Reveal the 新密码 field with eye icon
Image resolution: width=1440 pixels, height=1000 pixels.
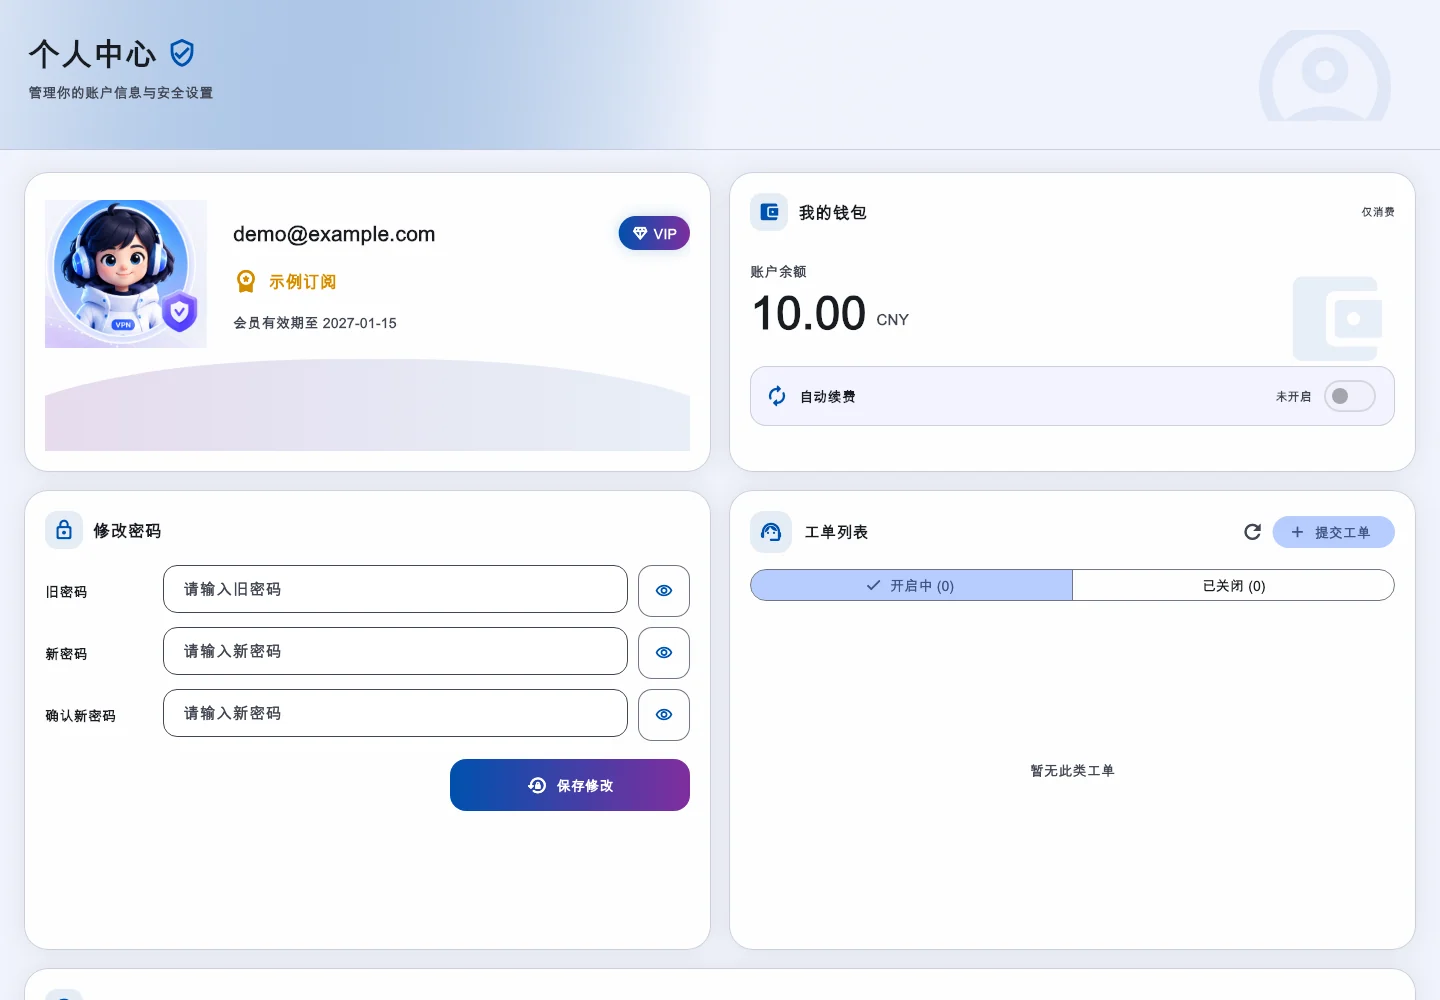coord(664,653)
